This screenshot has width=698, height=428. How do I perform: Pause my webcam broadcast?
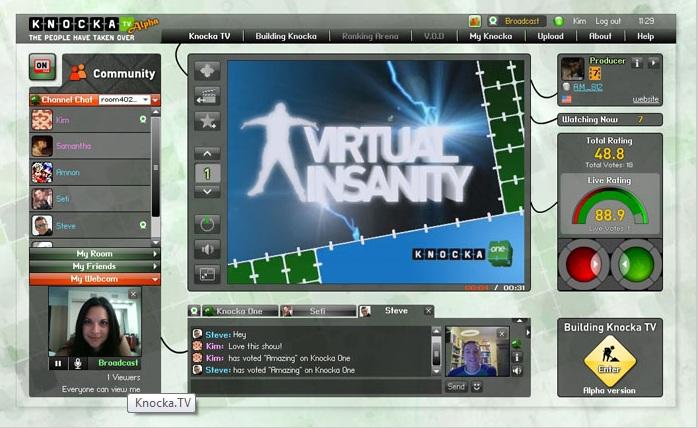click(58, 363)
